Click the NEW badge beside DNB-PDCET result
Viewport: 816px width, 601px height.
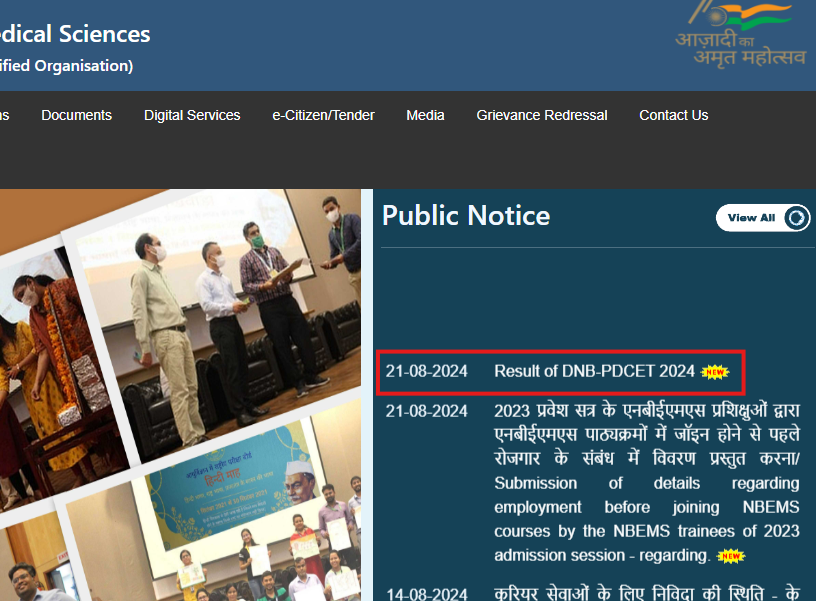point(714,372)
